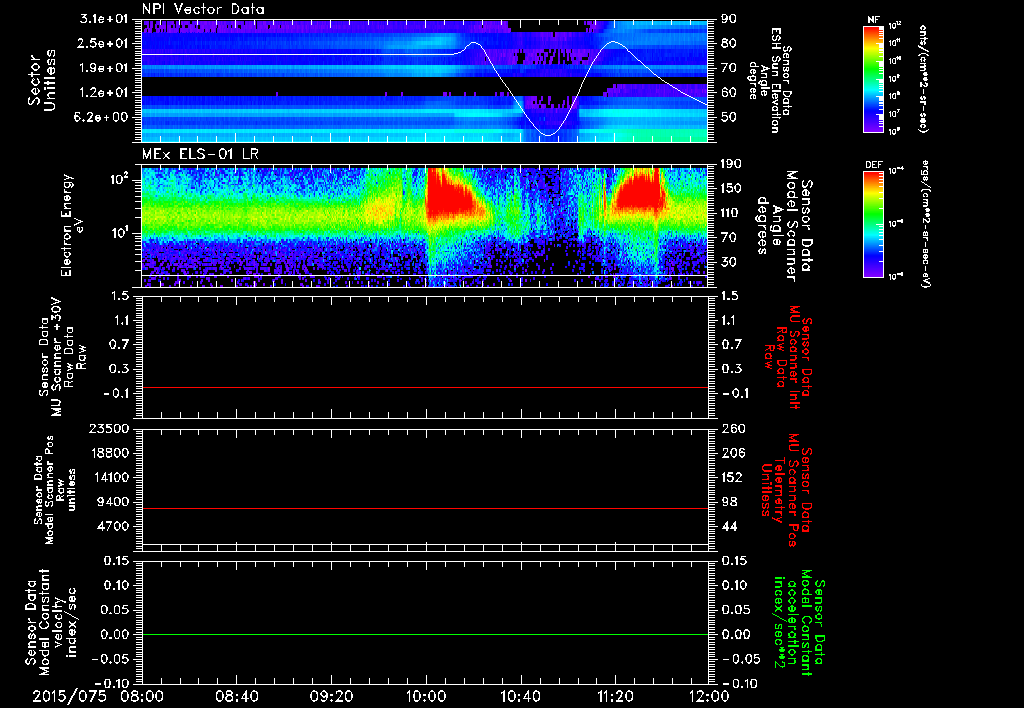
Task: Click the 'Sector Unitless' axis label
Action: click(x=42, y=80)
